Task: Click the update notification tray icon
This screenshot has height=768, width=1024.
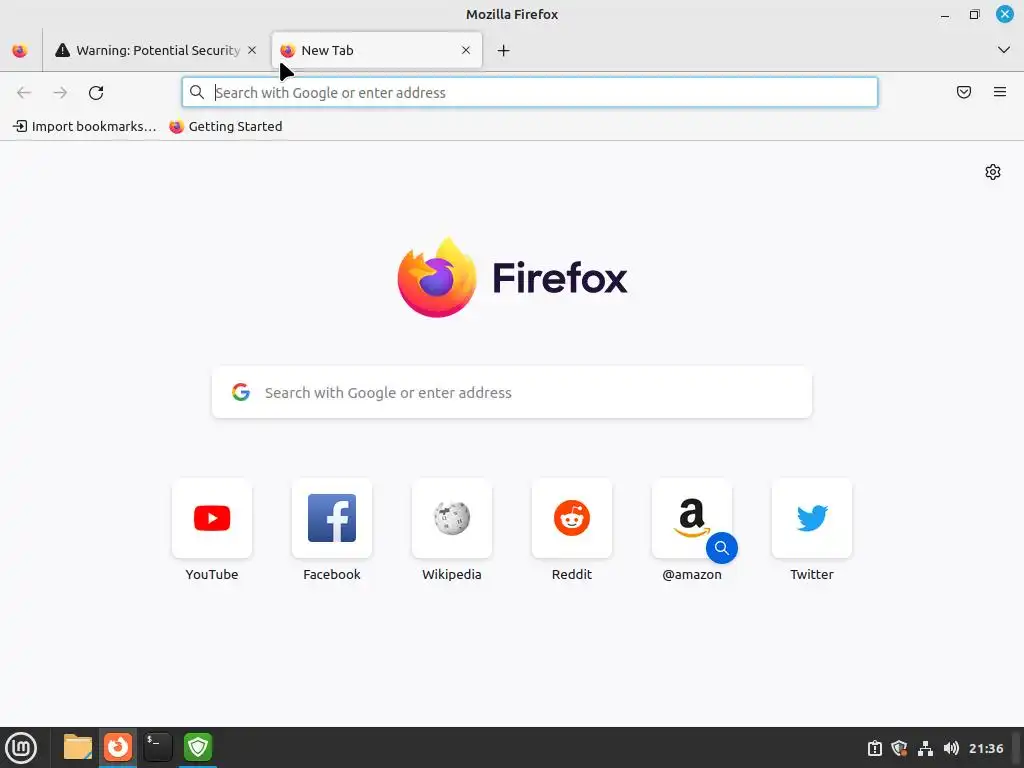Action: [874, 748]
